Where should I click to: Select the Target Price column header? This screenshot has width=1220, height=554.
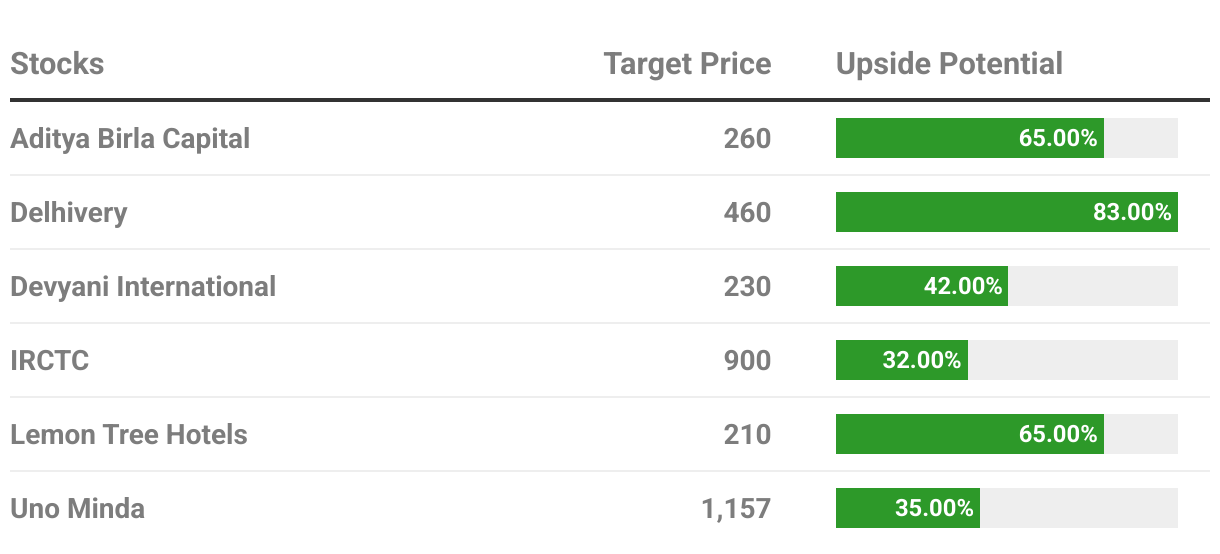(x=688, y=64)
